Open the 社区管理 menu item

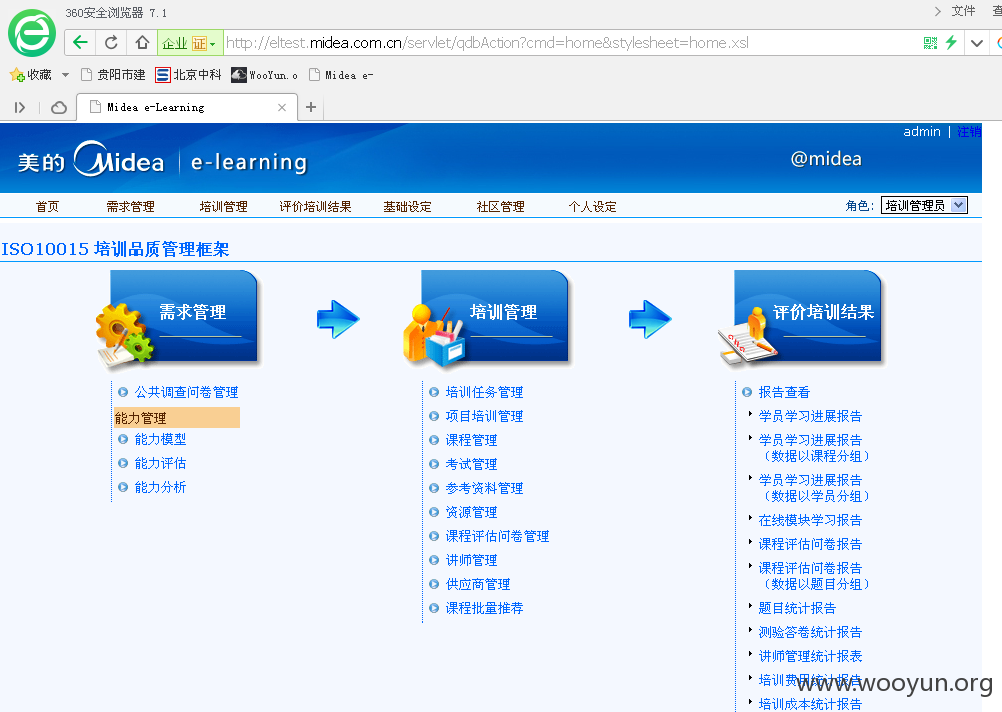(x=500, y=206)
